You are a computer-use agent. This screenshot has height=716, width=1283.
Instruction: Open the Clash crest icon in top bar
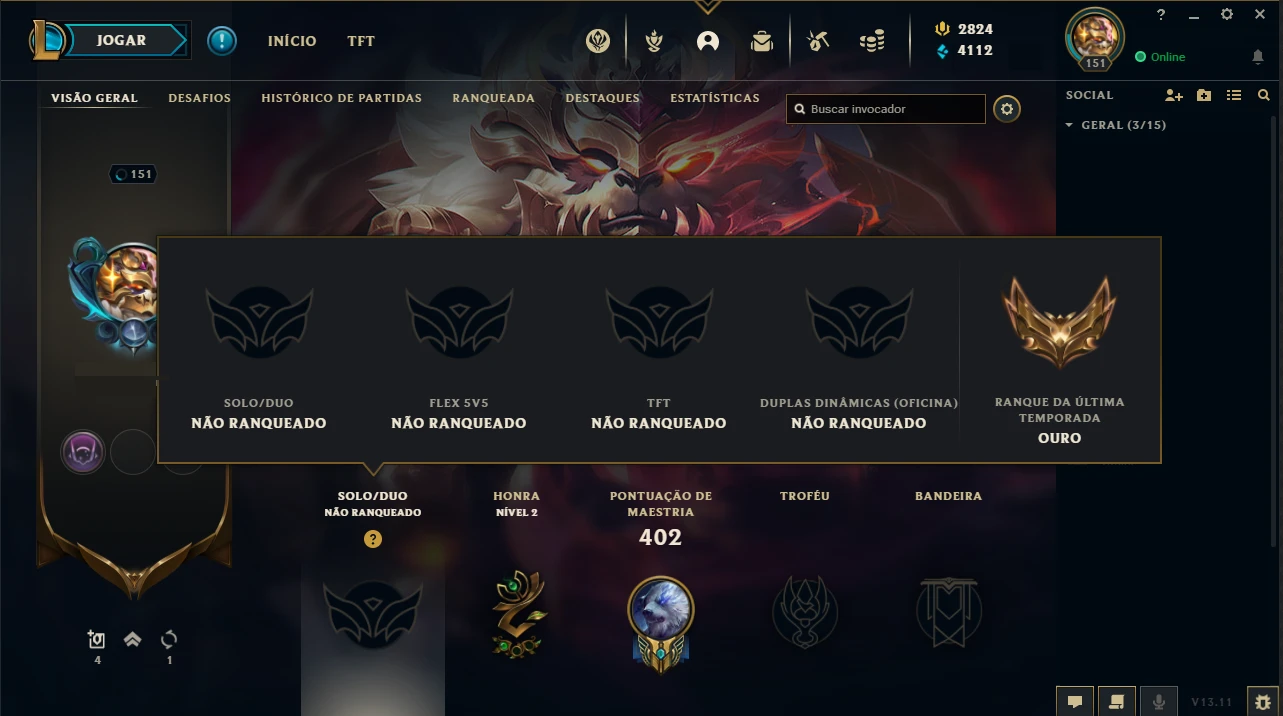pos(598,41)
